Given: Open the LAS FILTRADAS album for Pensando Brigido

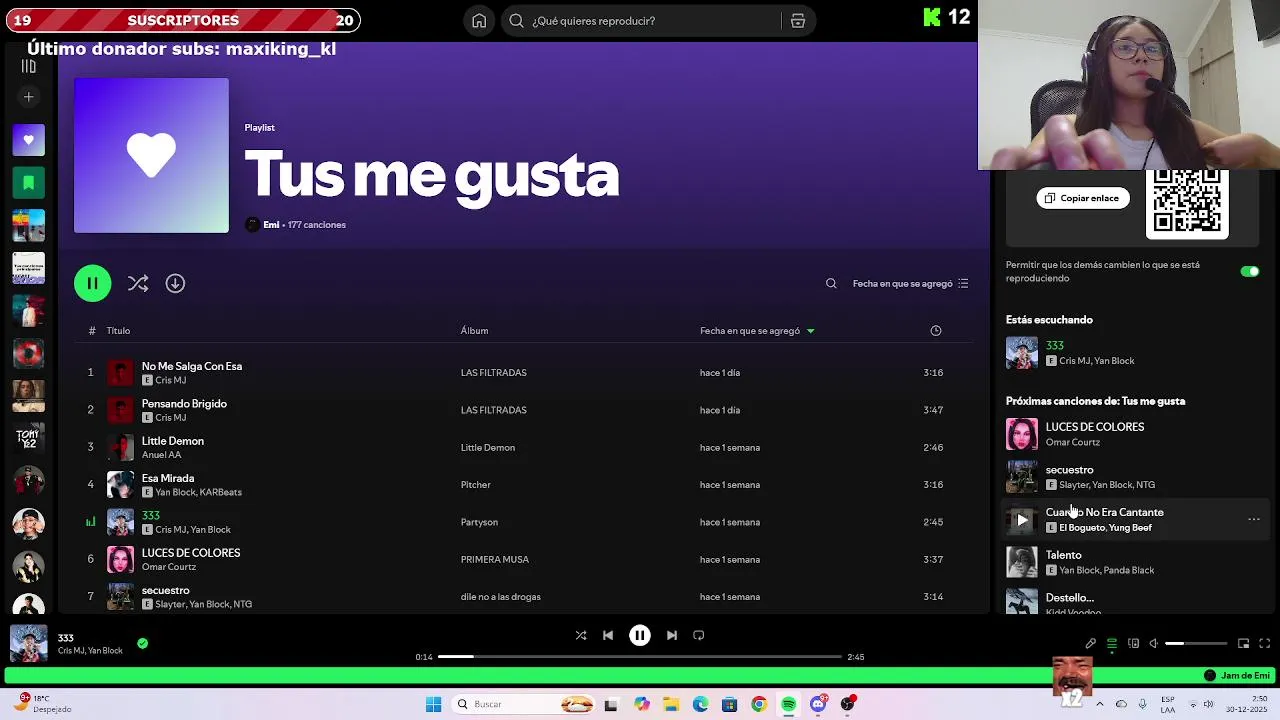Looking at the screenshot, I should [x=493, y=410].
